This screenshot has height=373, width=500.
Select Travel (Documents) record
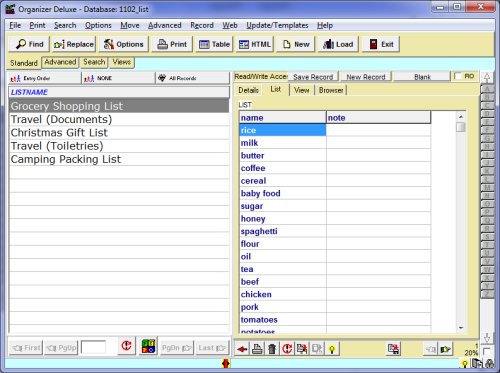(x=119, y=119)
